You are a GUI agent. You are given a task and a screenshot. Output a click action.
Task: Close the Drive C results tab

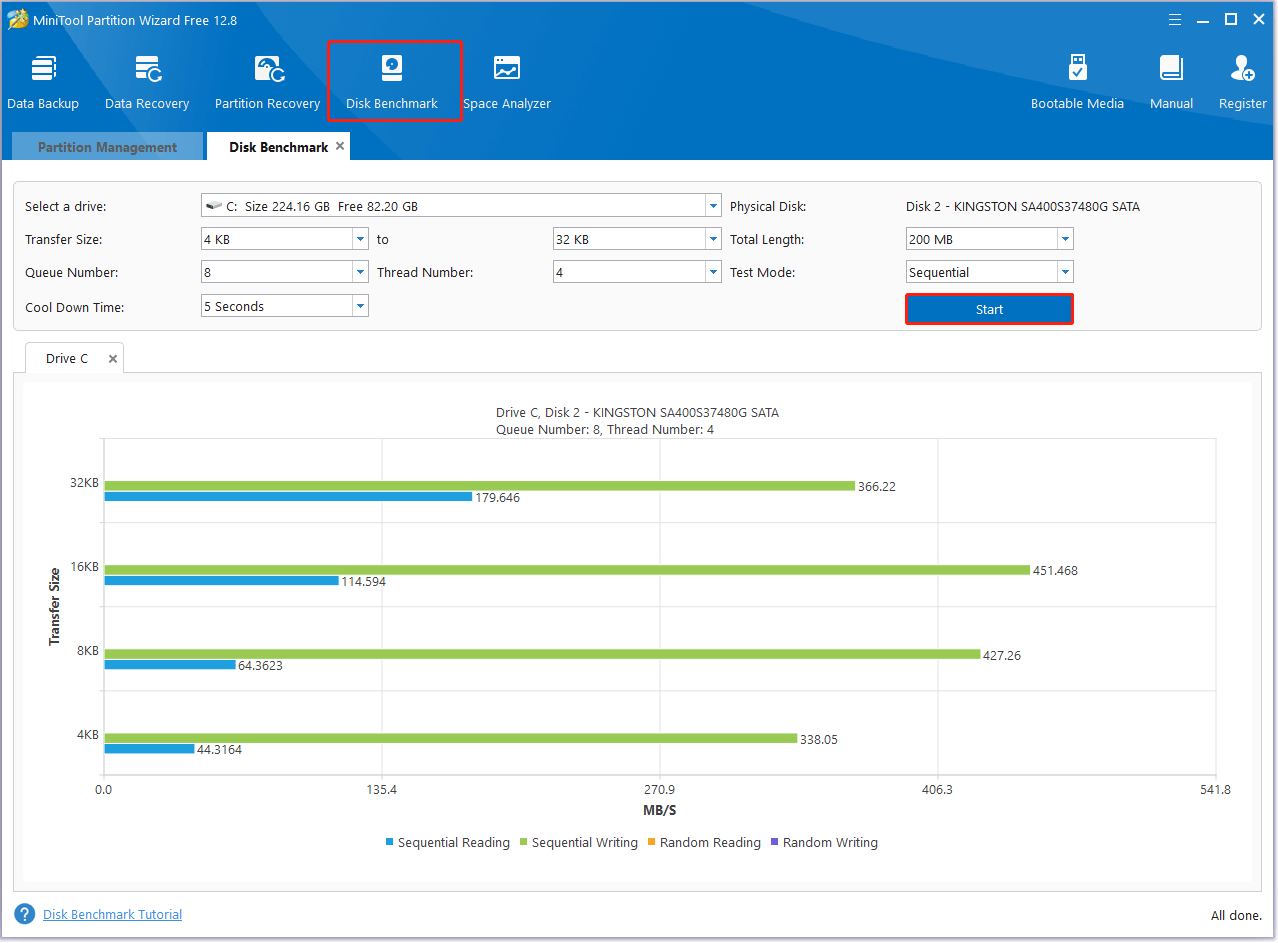(x=113, y=358)
